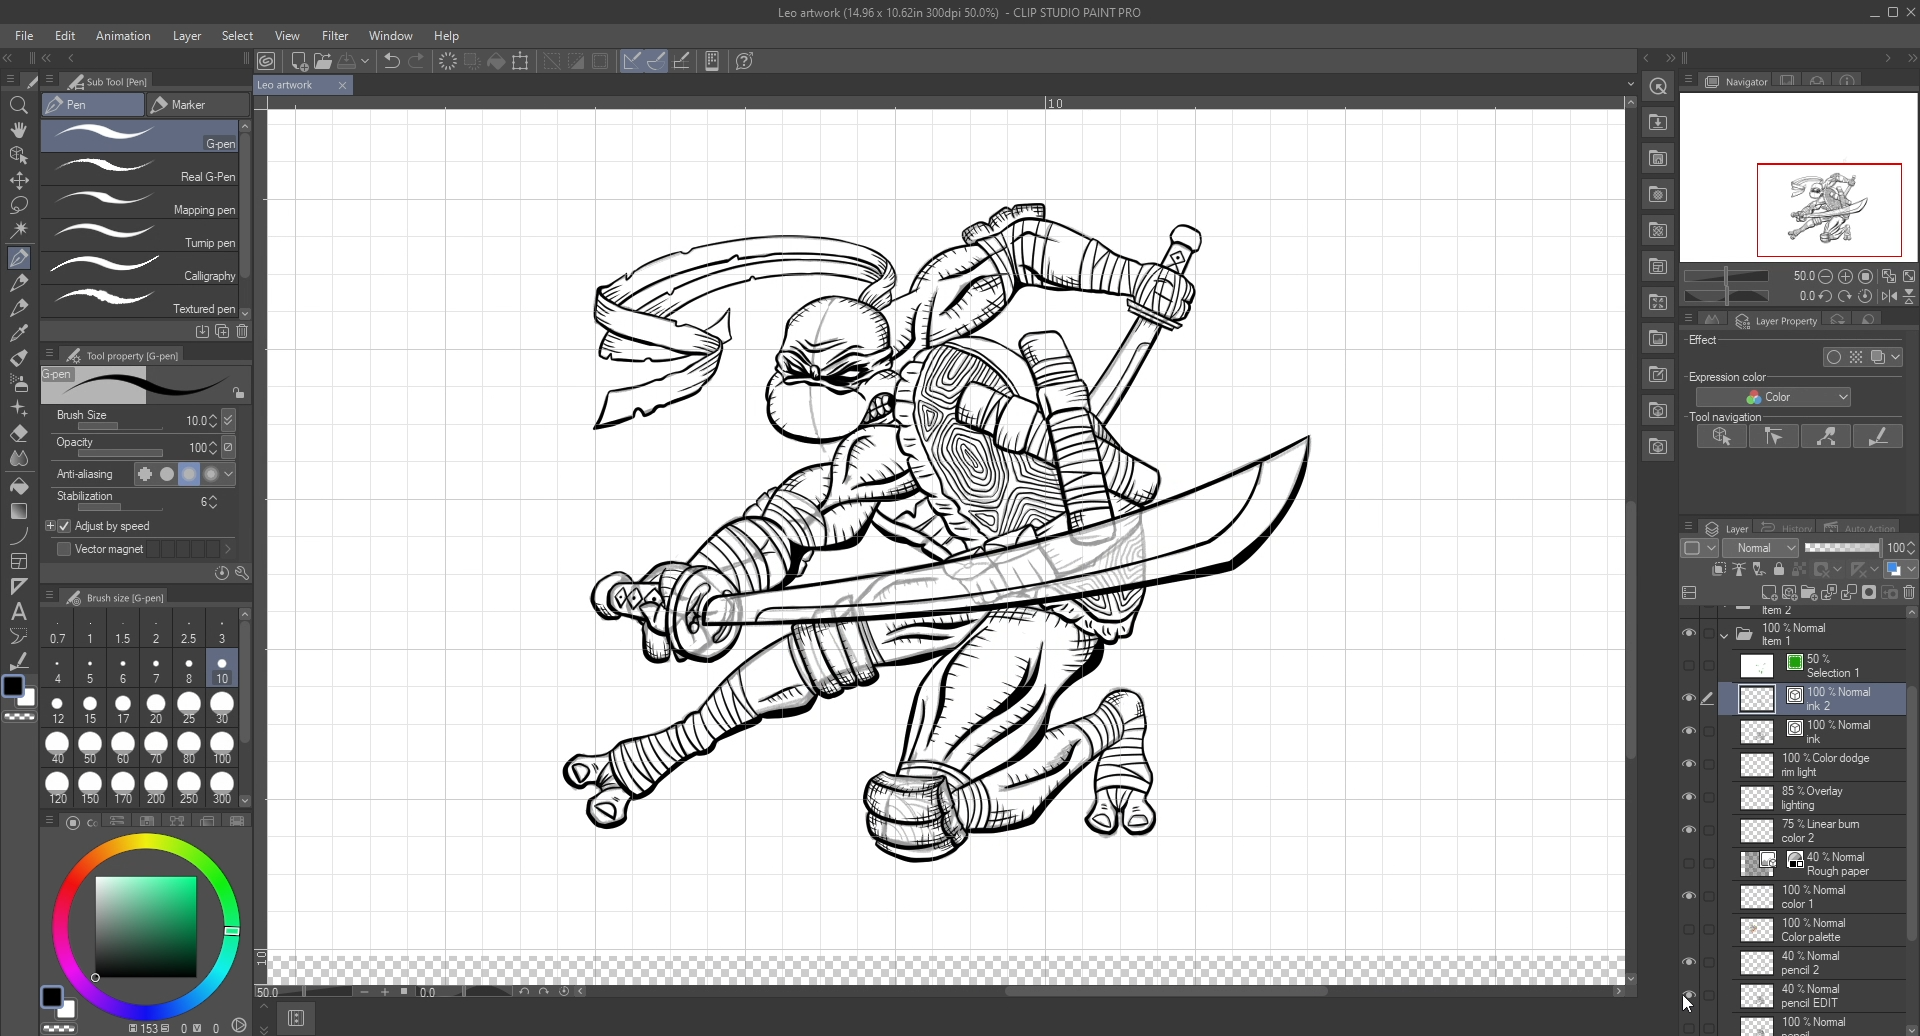The height and width of the screenshot is (1036, 1920).
Task: Click the Save icon in command bar
Action: [x=348, y=61]
